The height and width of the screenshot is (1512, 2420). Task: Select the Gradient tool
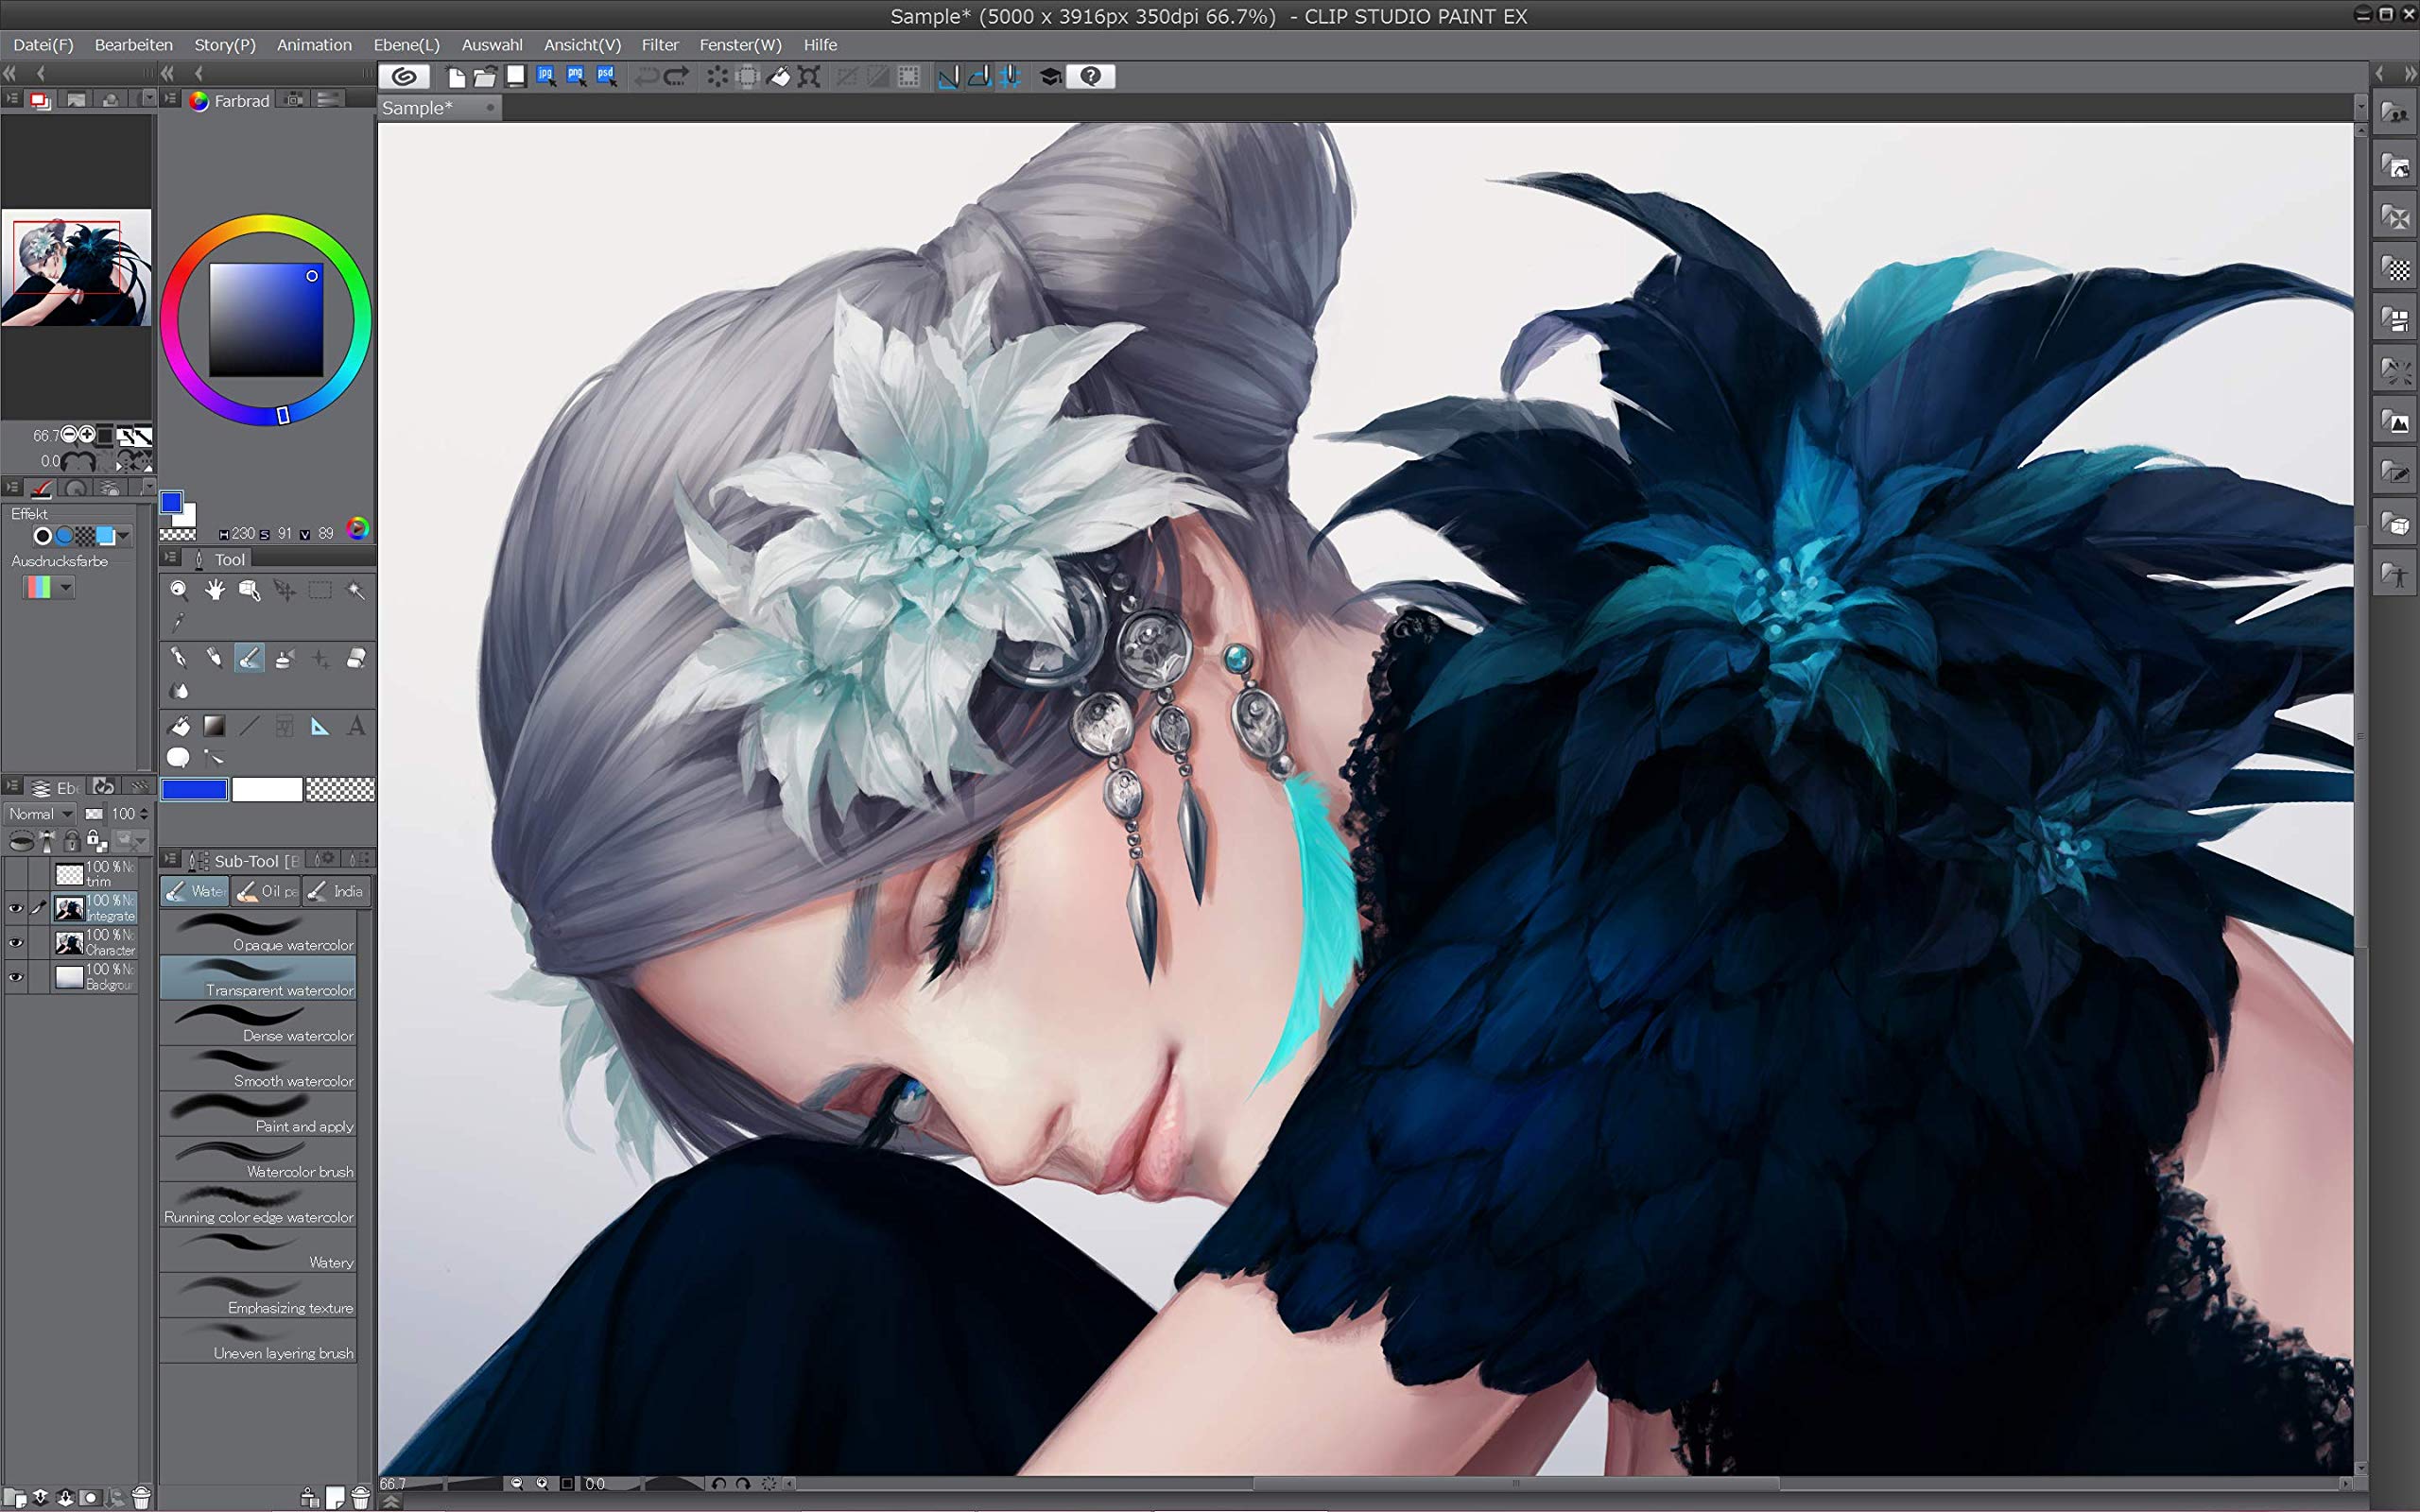click(214, 726)
